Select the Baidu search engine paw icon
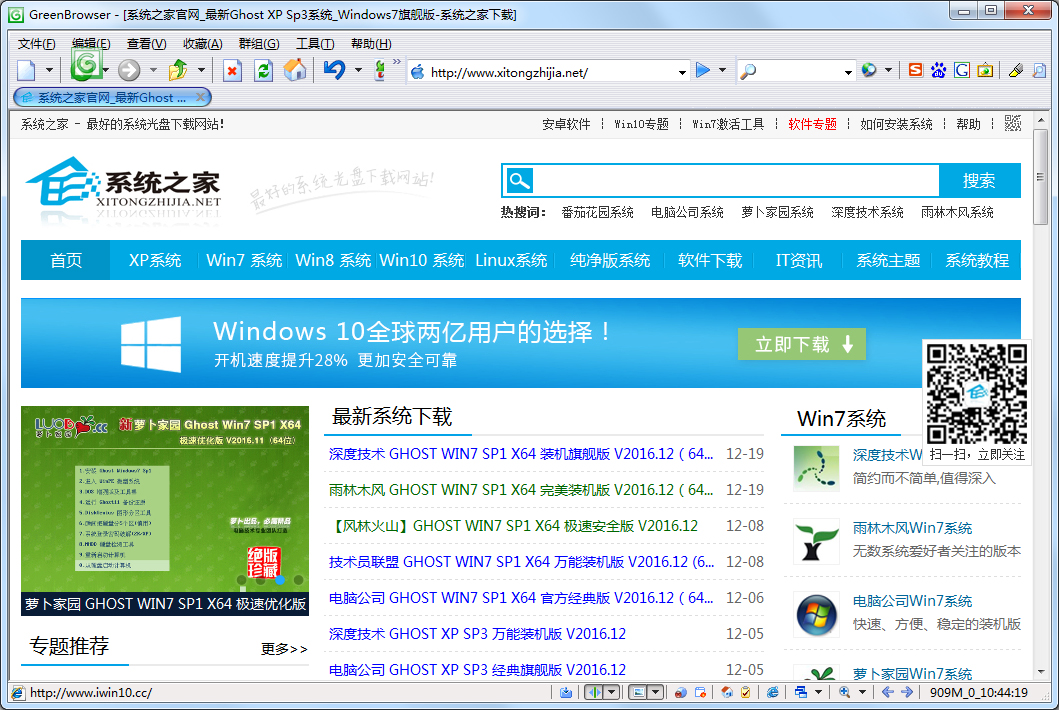 point(938,70)
